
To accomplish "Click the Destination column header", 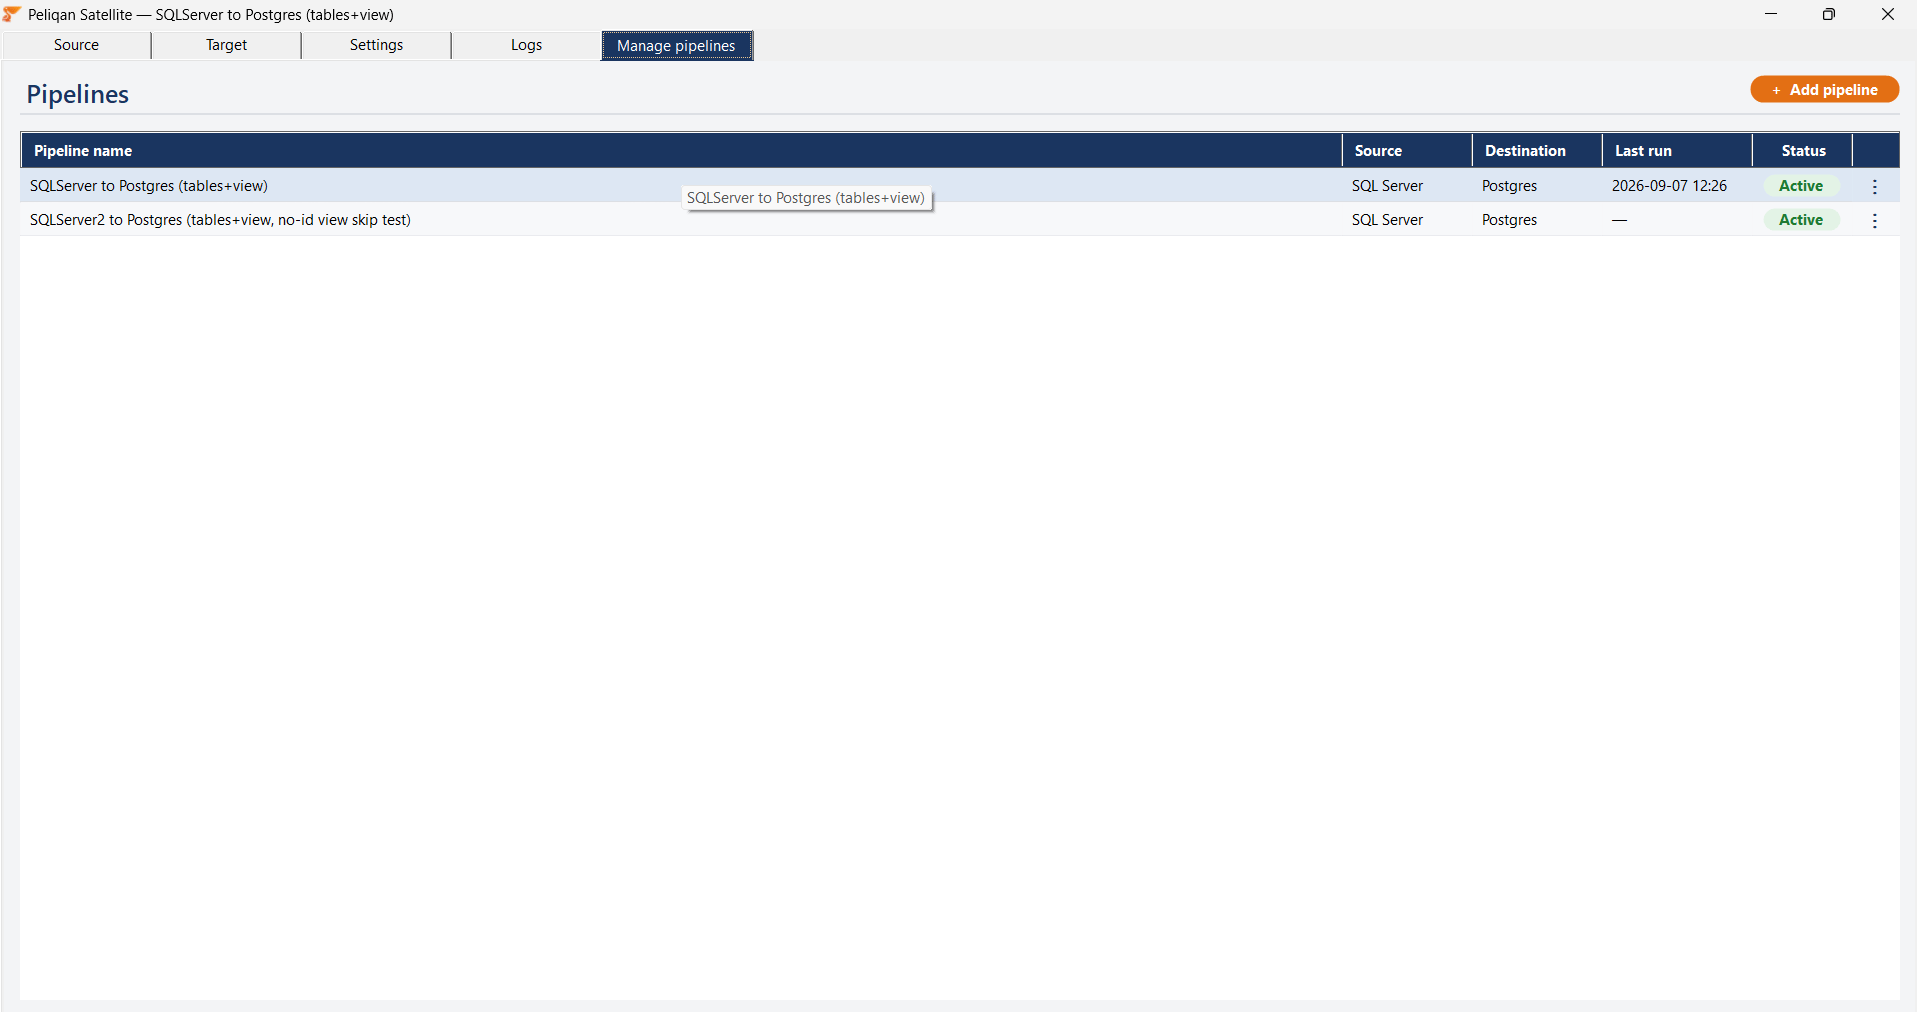I will click(x=1537, y=150).
